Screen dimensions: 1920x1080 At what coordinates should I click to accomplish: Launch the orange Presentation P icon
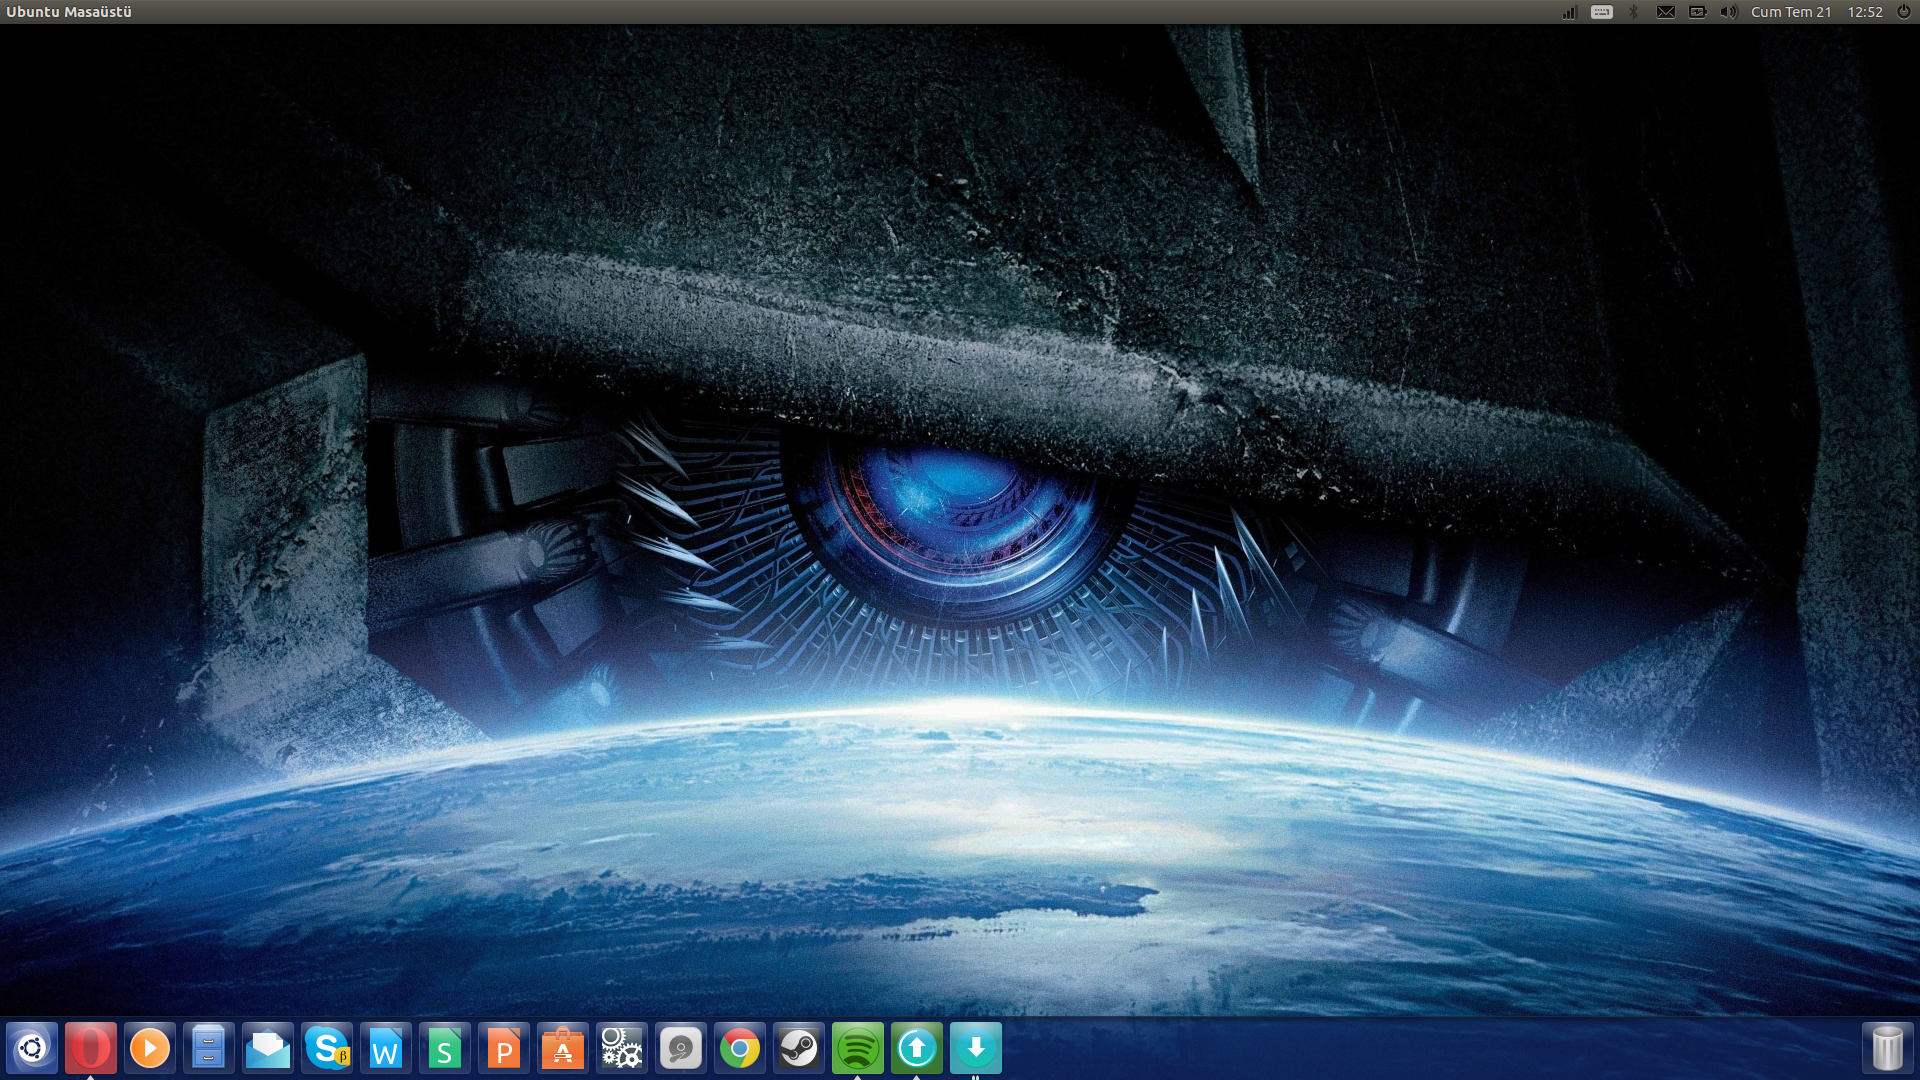tap(504, 1048)
